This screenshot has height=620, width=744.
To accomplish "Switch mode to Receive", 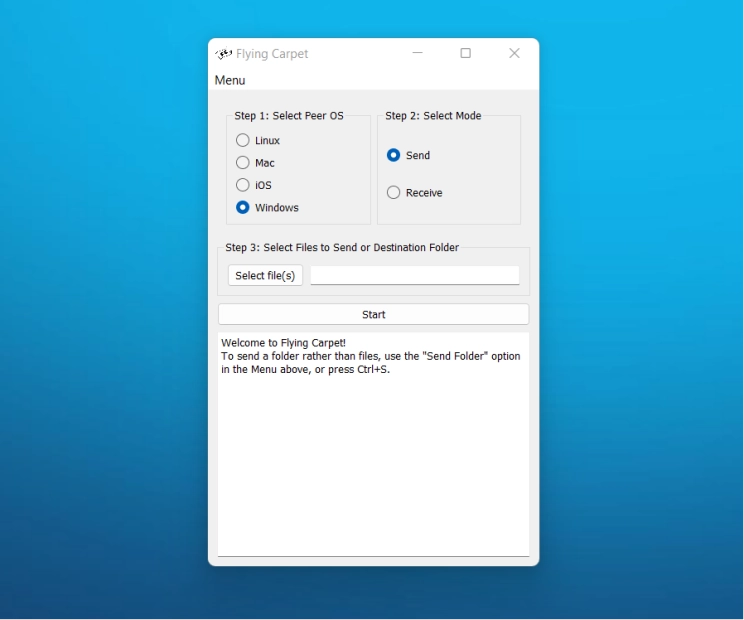I will click(x=415, y=193).
